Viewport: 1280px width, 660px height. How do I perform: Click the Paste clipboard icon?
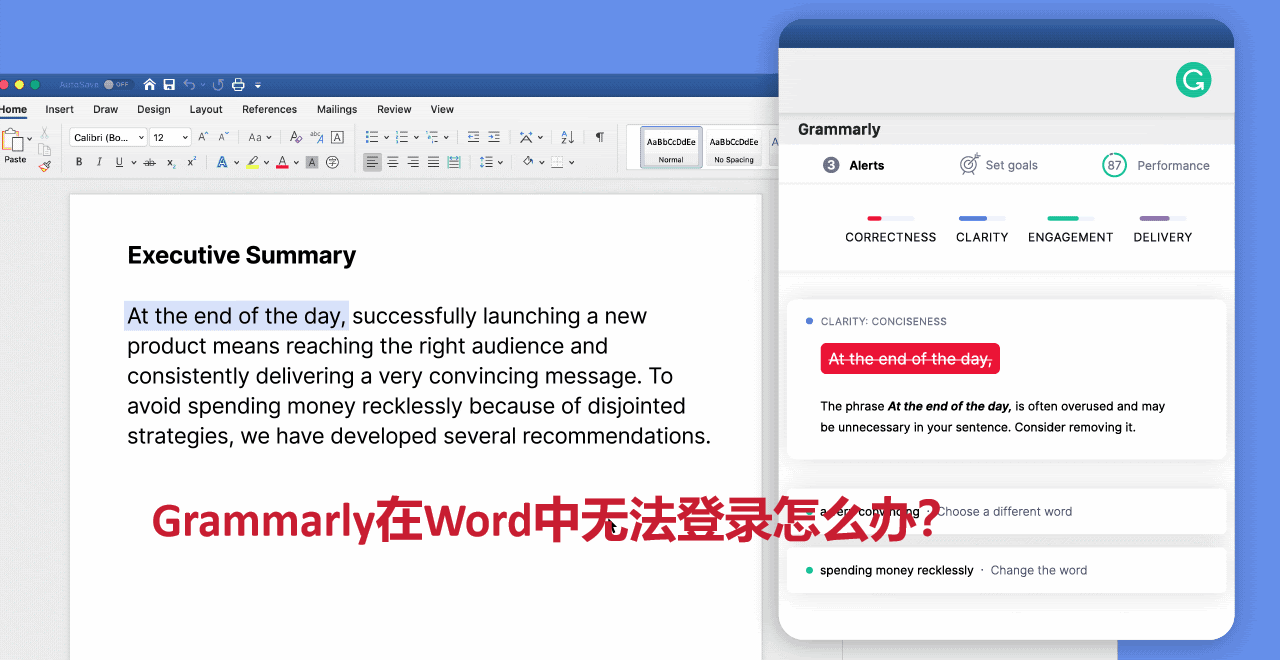point(13,140)
